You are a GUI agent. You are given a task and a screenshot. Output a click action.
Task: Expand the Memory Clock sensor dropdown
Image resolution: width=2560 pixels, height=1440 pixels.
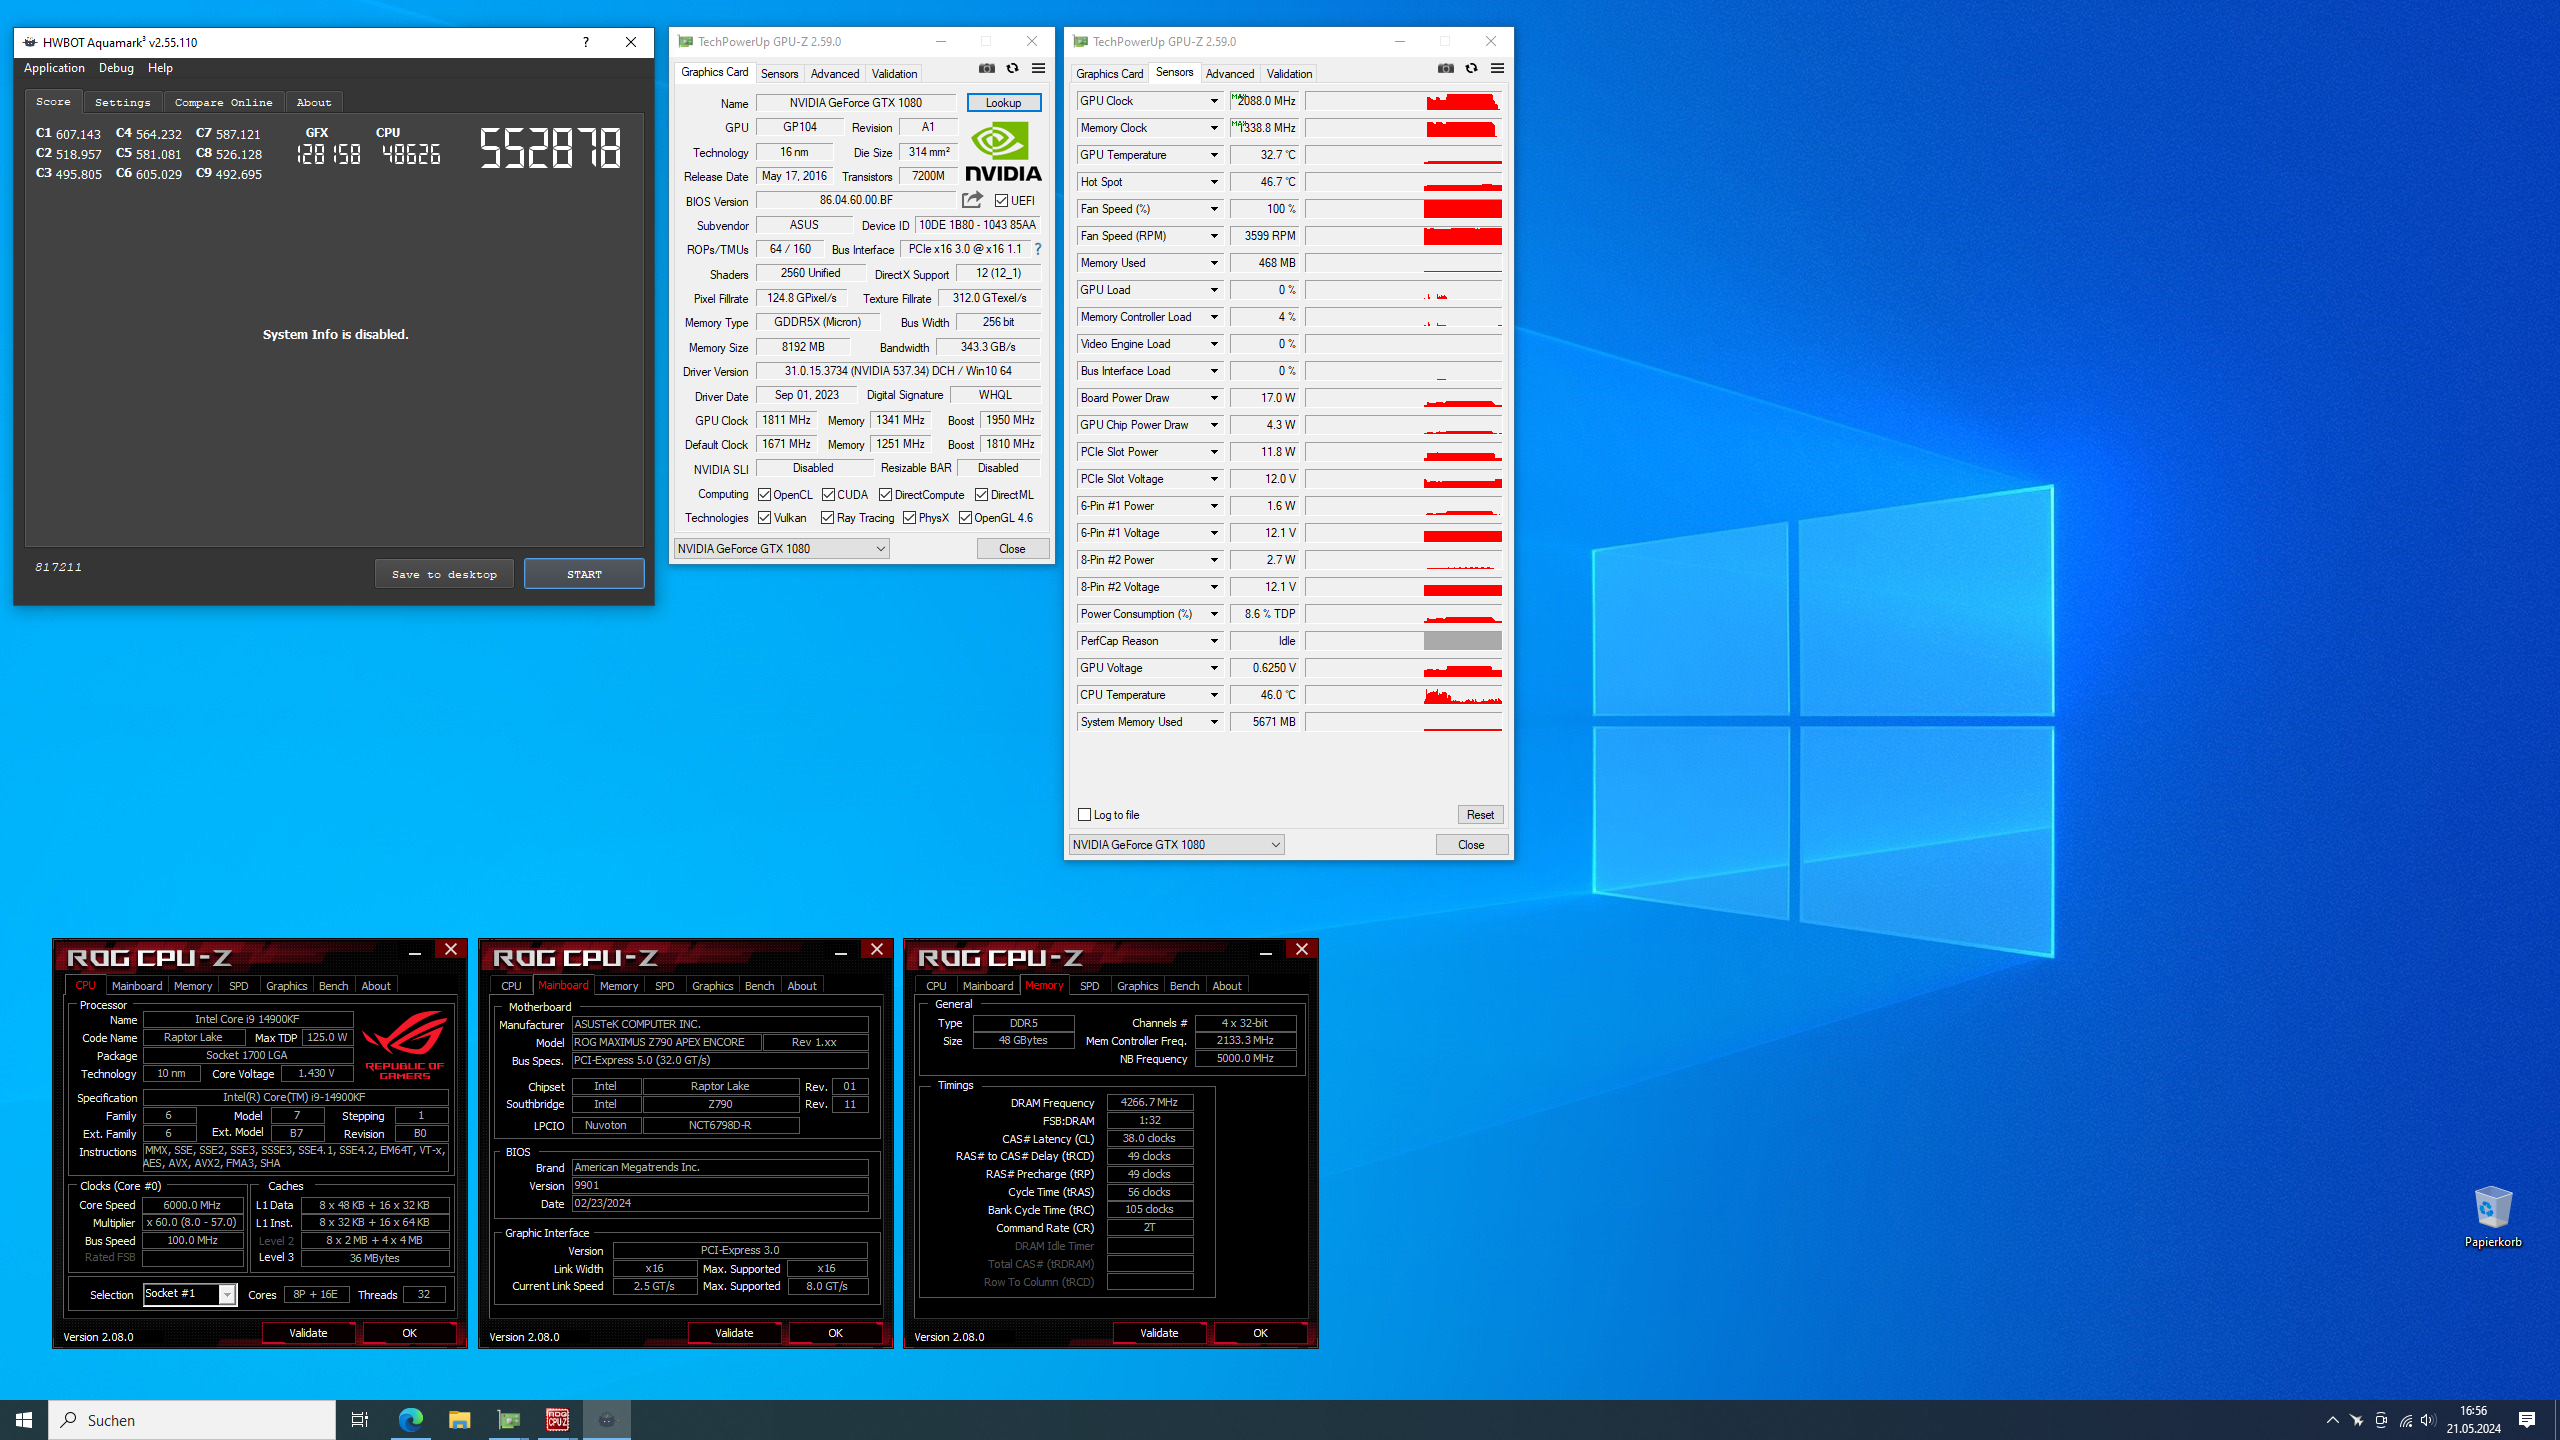pyautogui.click(x=1214, y=128)
